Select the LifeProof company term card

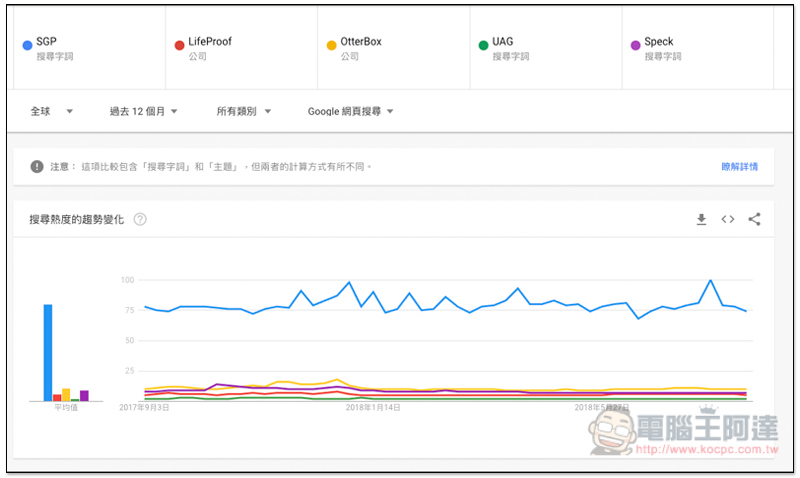[x=241, y=48]
